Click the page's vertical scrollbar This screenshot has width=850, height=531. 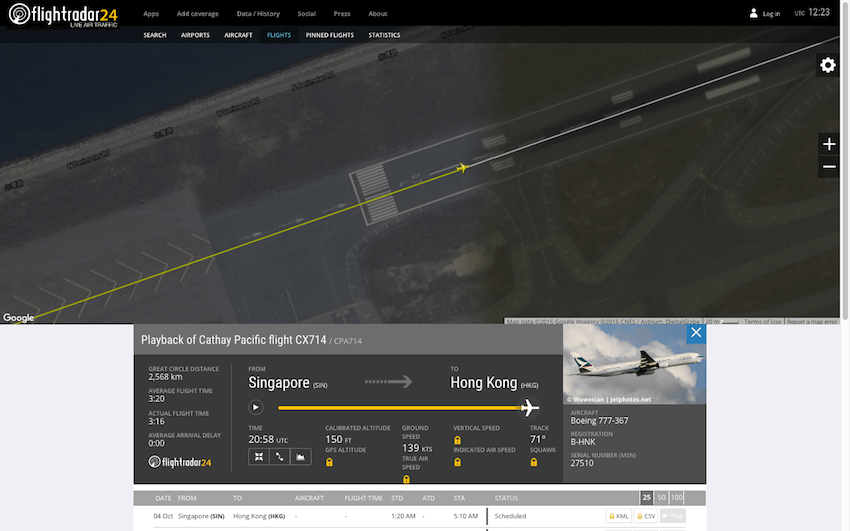pos(845,163)
